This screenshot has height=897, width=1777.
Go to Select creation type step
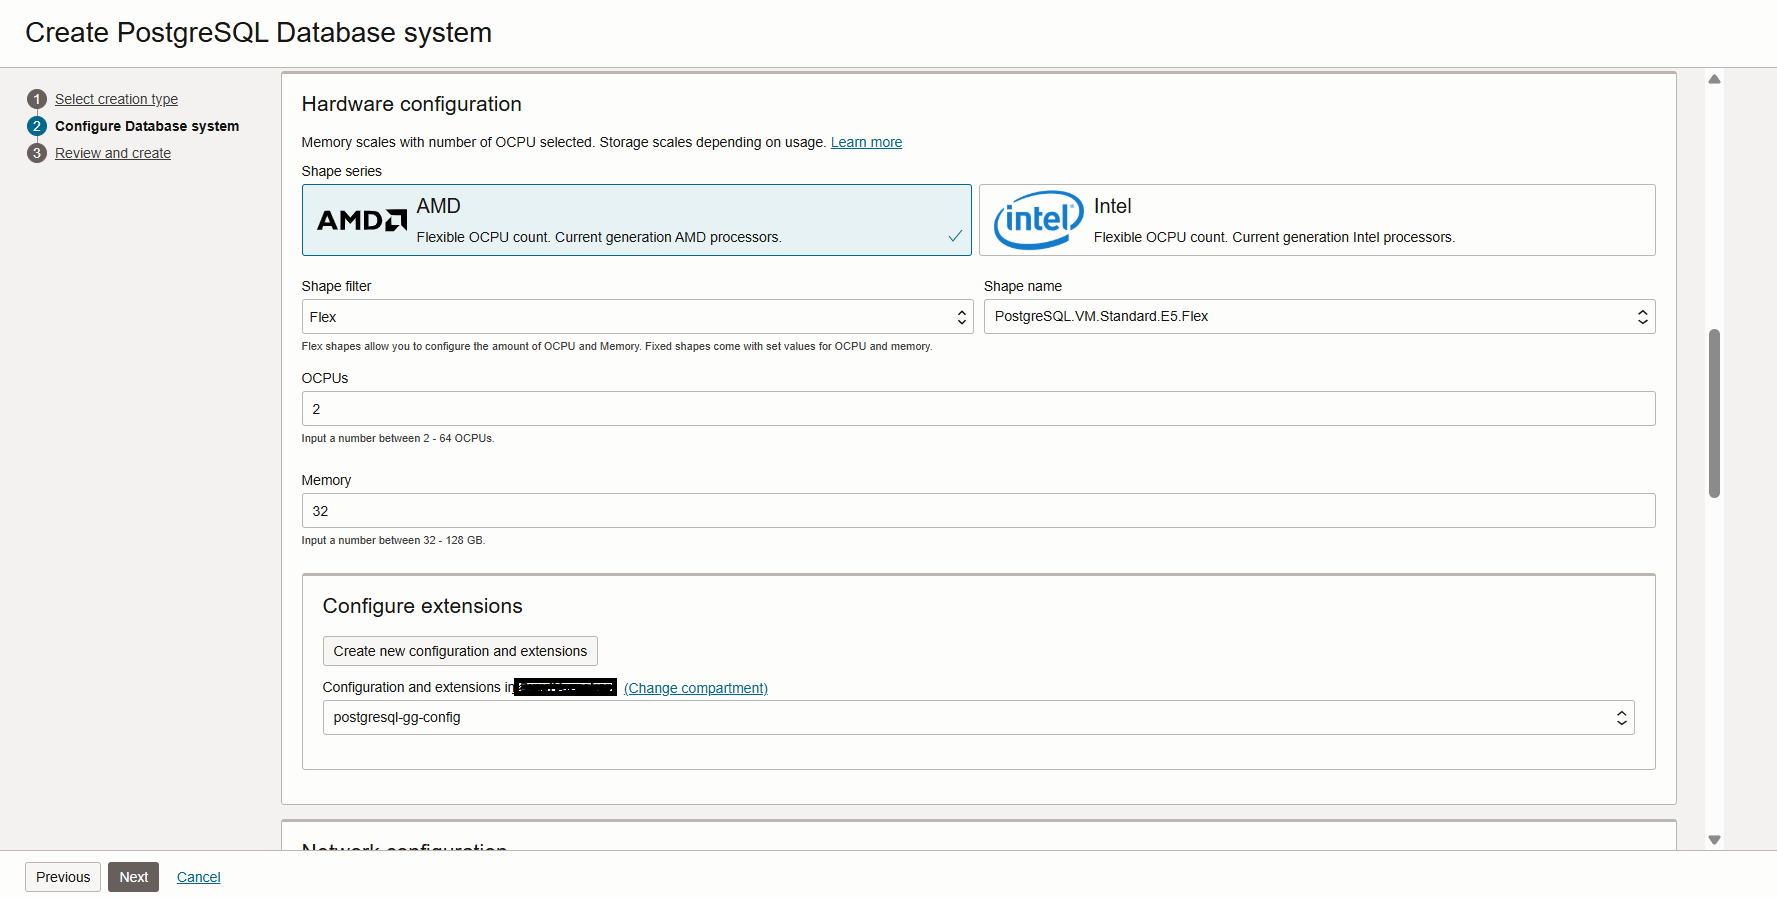click(116, 99)
